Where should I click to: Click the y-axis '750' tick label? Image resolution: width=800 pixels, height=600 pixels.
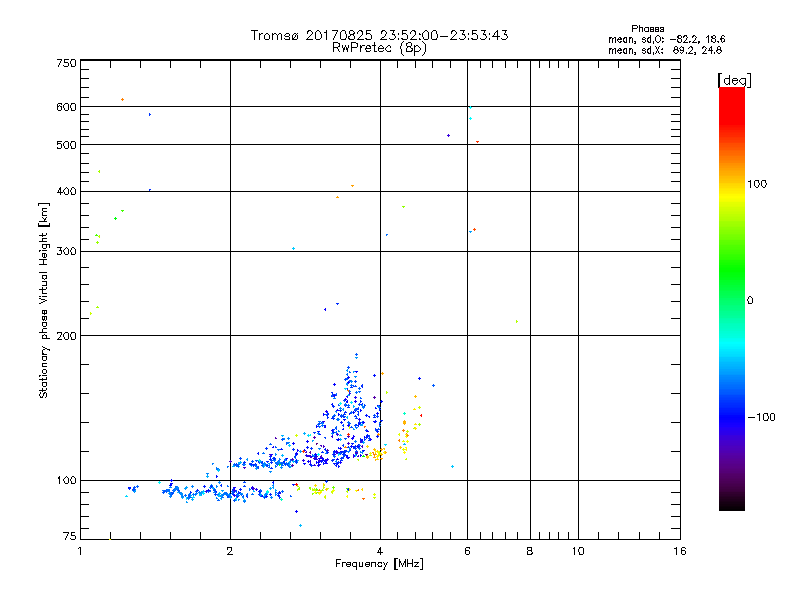tap(67, 63)
